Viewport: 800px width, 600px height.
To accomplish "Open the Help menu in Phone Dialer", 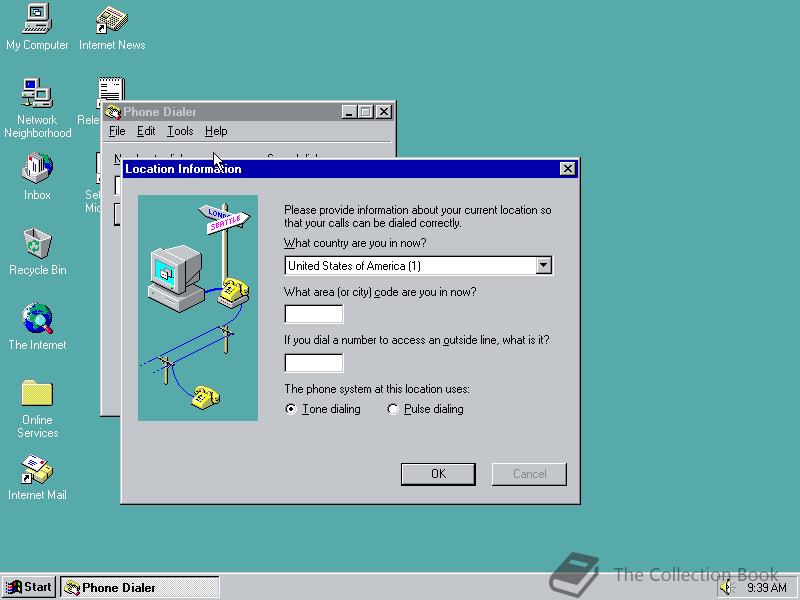I will point(216,131).
